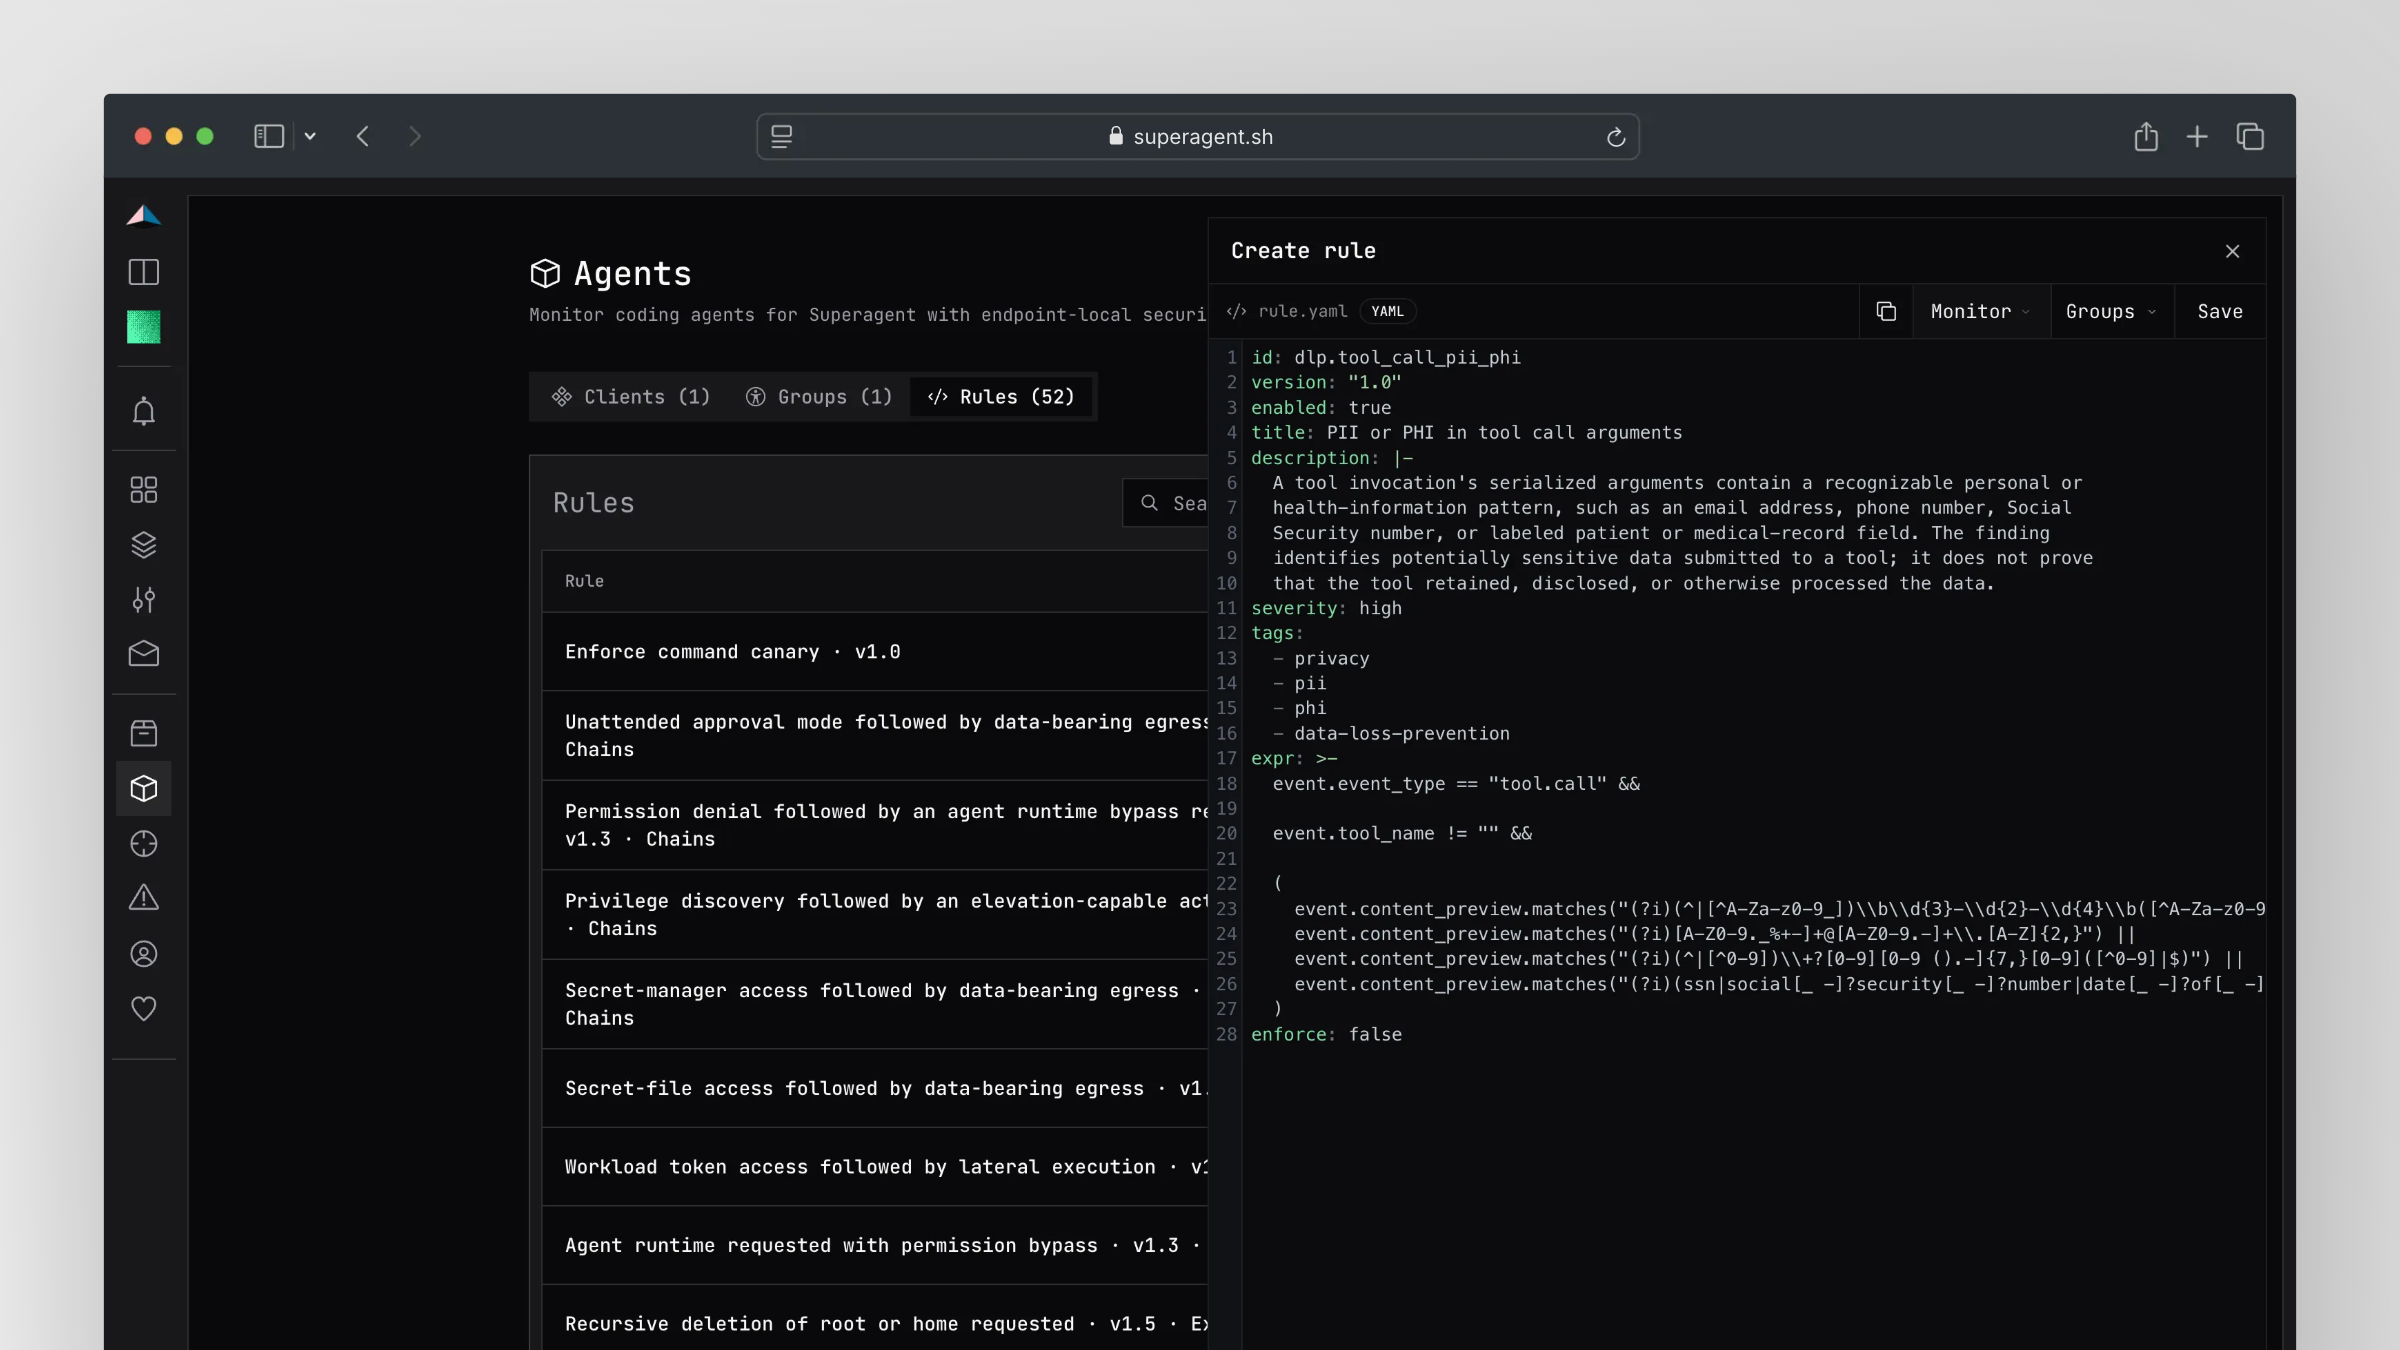This screenshot has width=2400, height=1350.
Task: Open the archive box icon in sidebar
Action: click(144, 733)
